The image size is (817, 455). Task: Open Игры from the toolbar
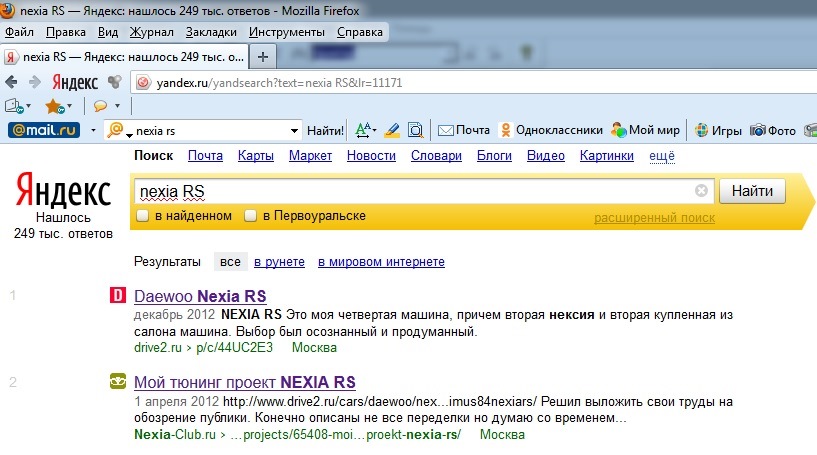coord(718,130)
